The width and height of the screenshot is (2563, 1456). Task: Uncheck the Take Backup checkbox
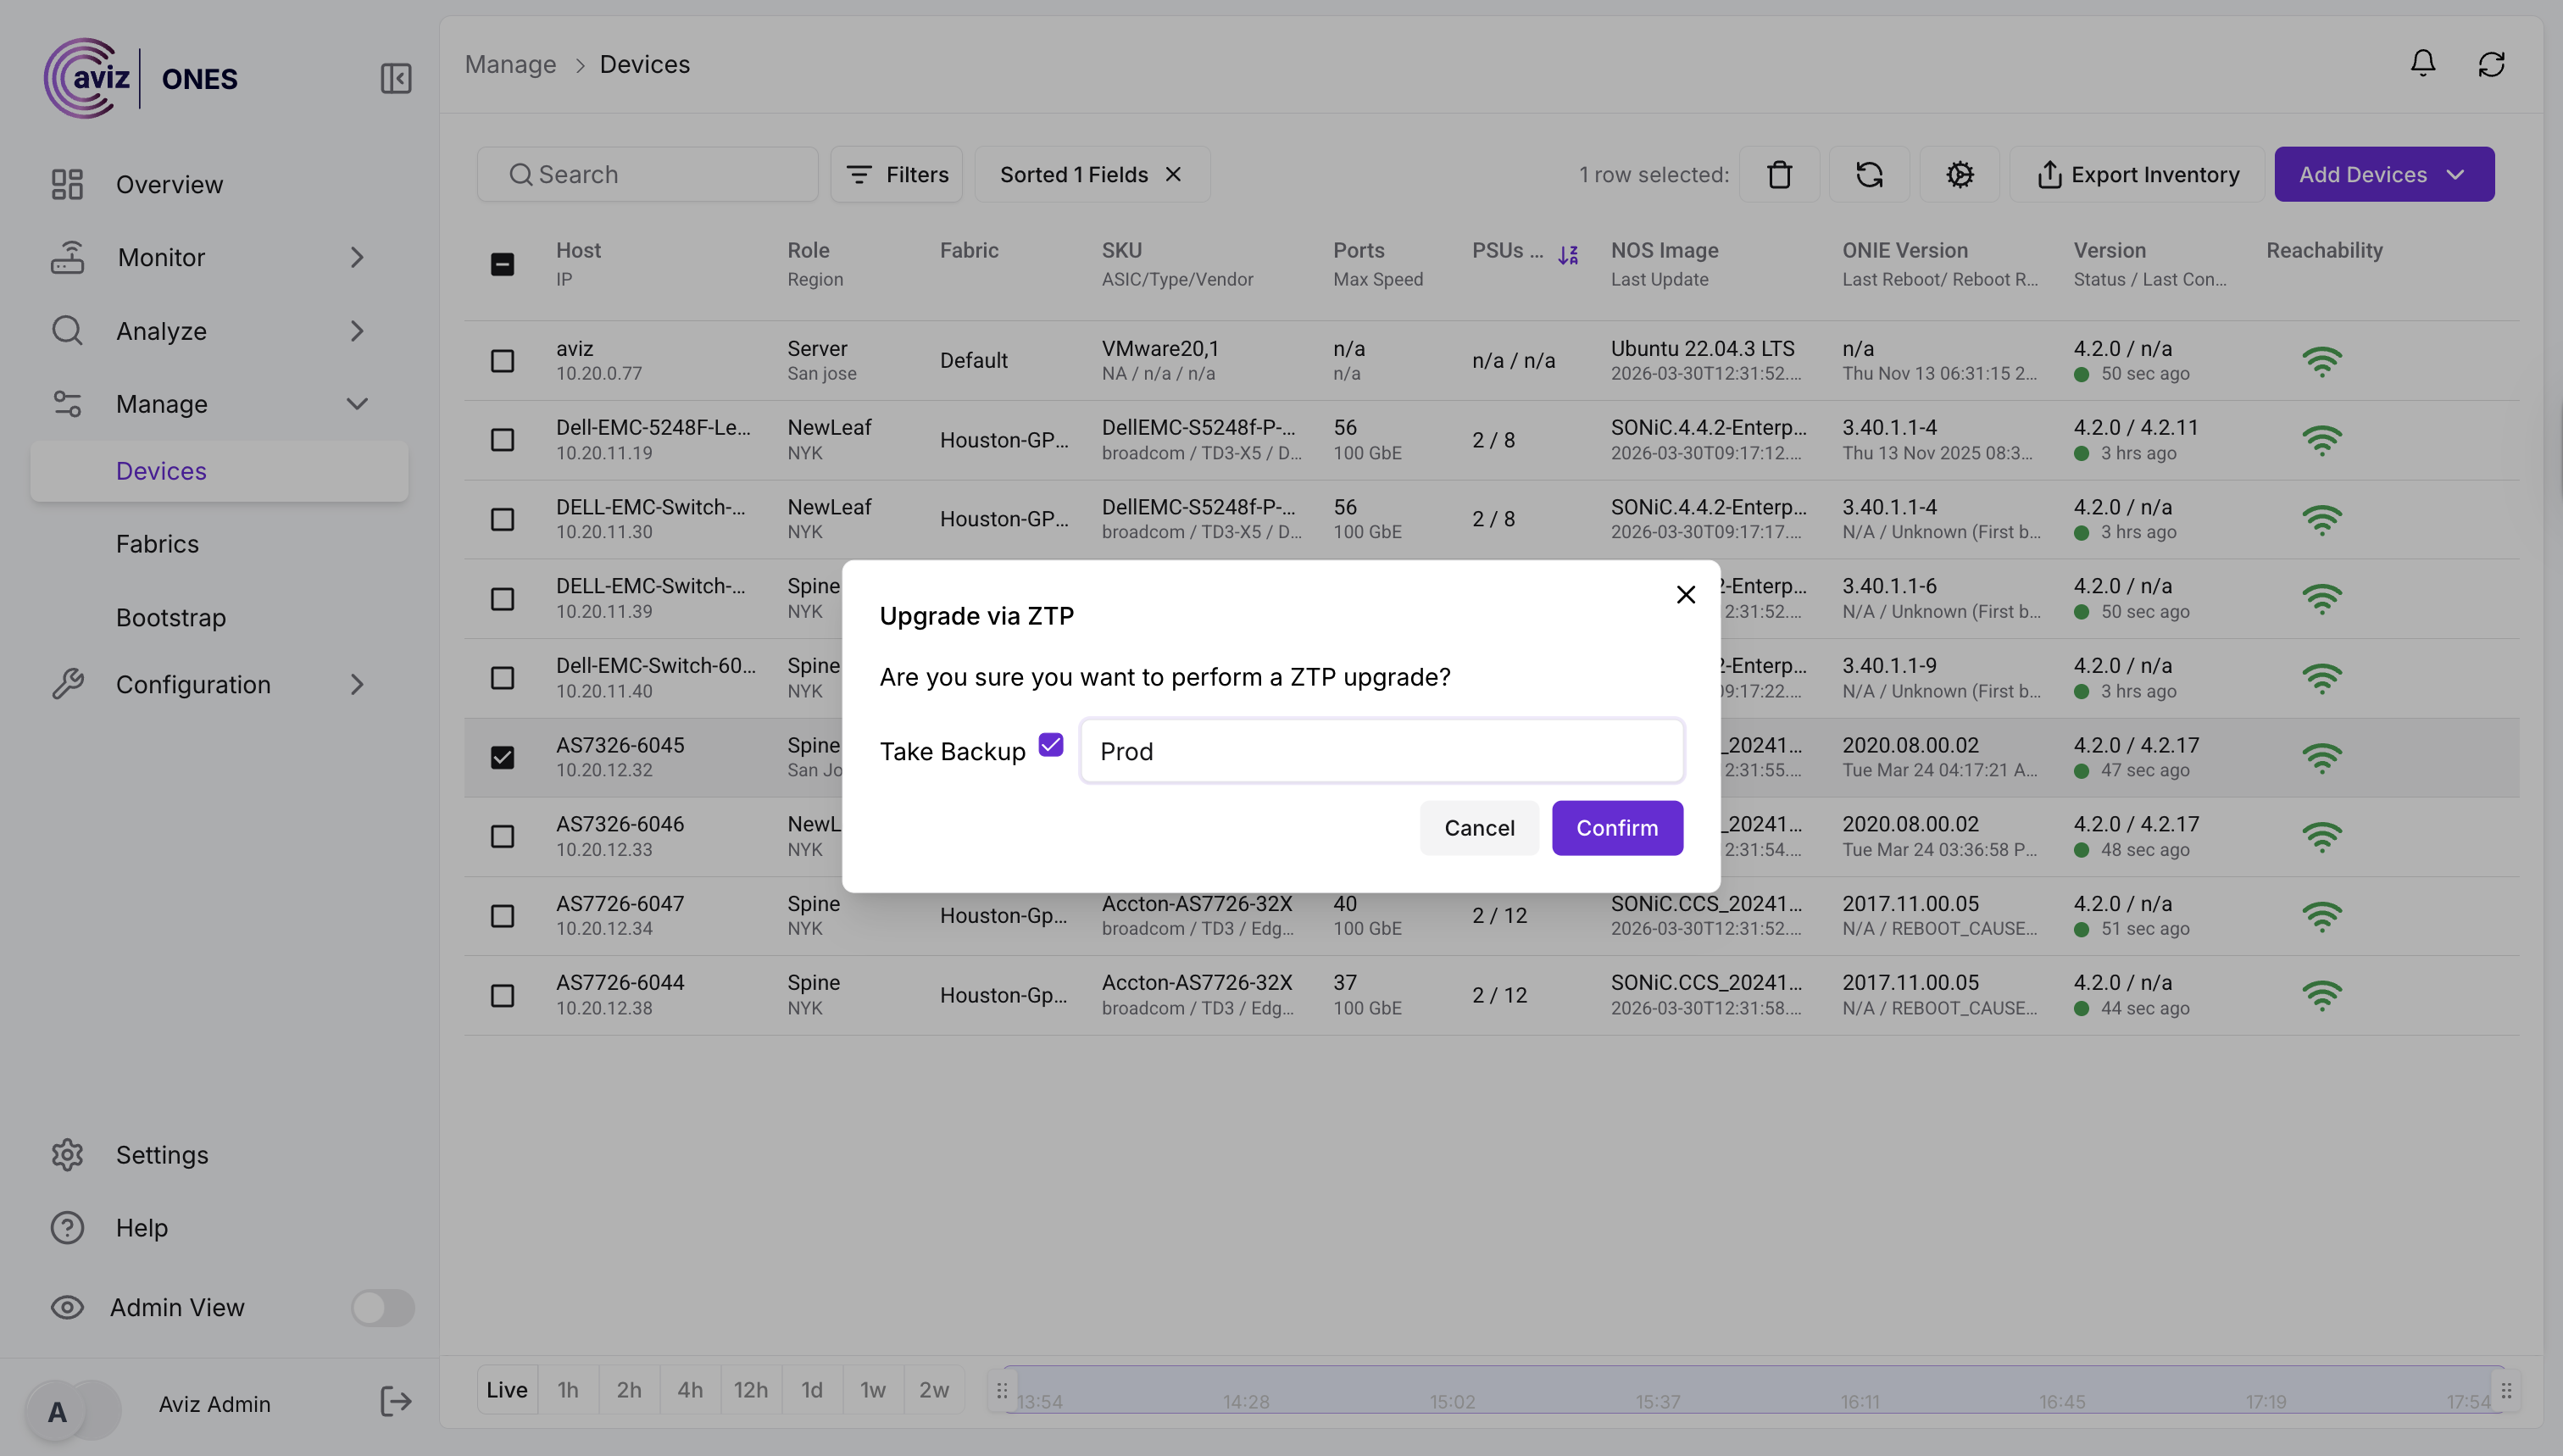coord(1050,745)
